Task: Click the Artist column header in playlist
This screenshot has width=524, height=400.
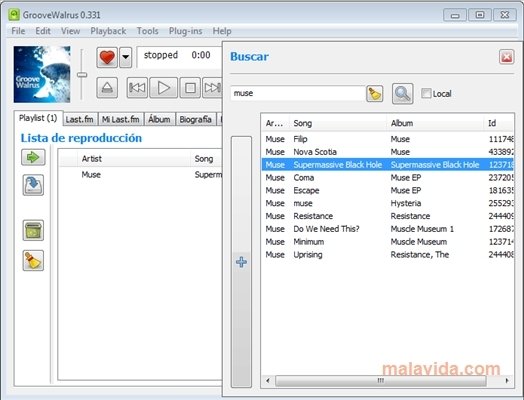Action: point(134,159)
